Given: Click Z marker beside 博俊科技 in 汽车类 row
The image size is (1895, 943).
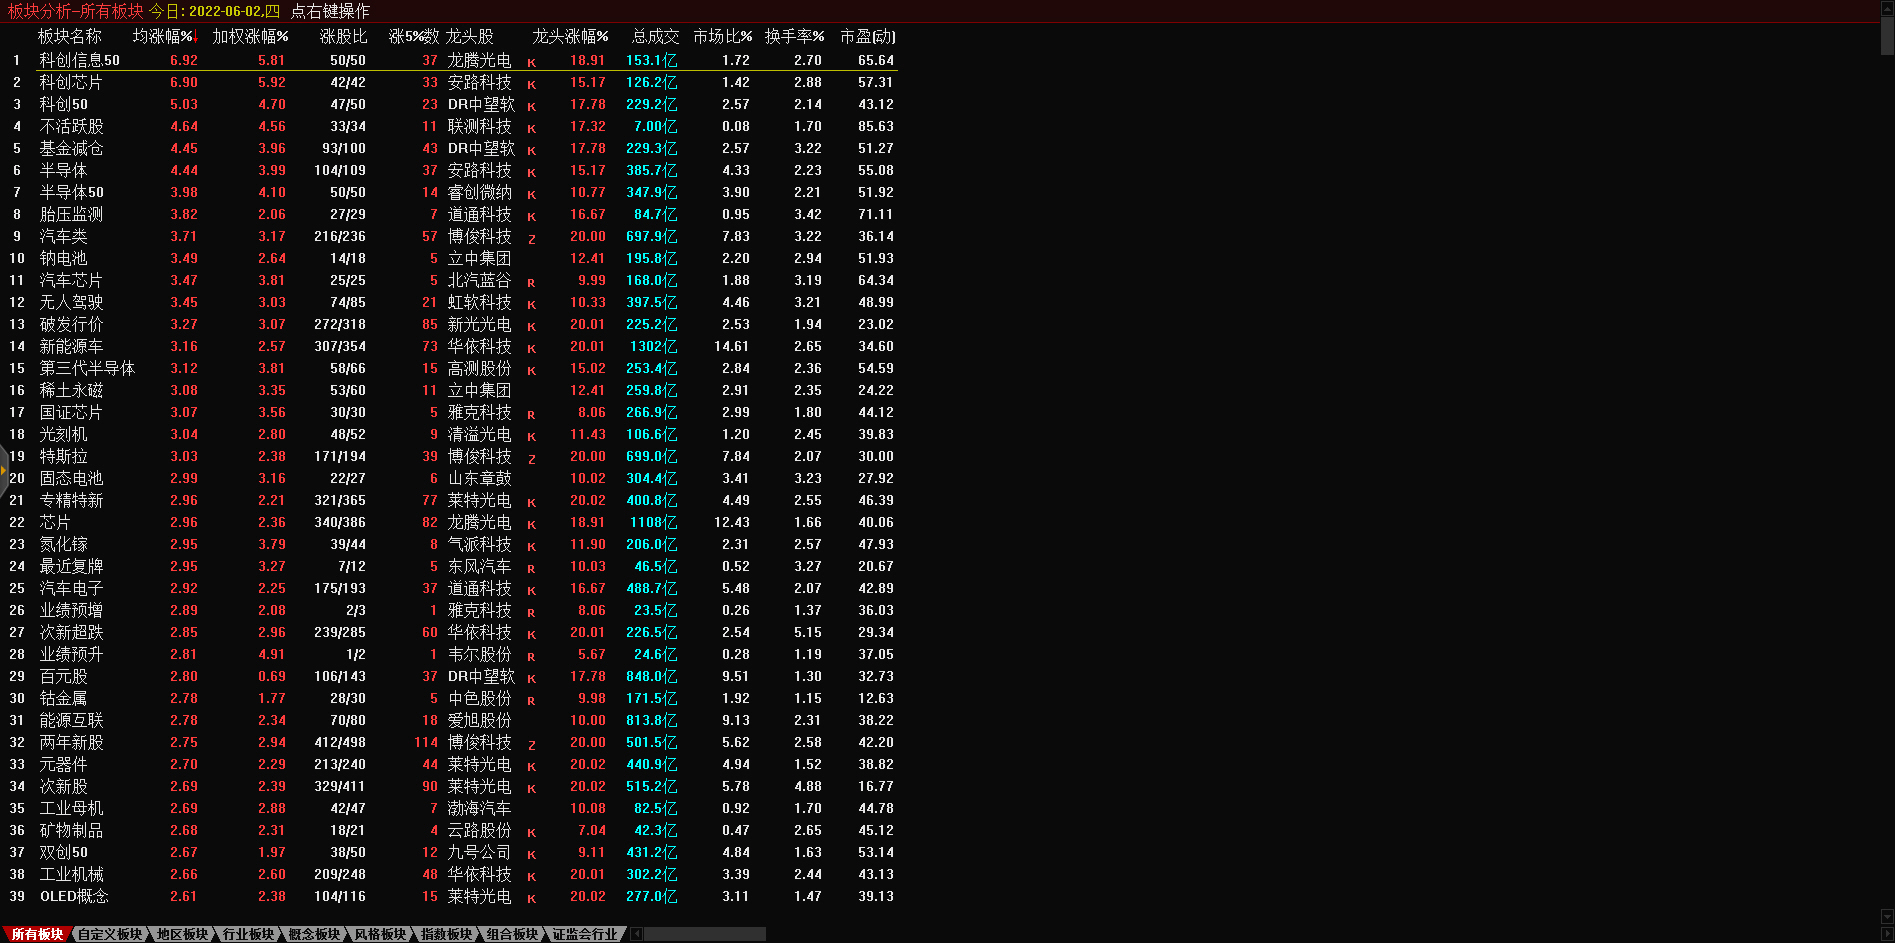Looking at the screenshot, I should point(531,238).
